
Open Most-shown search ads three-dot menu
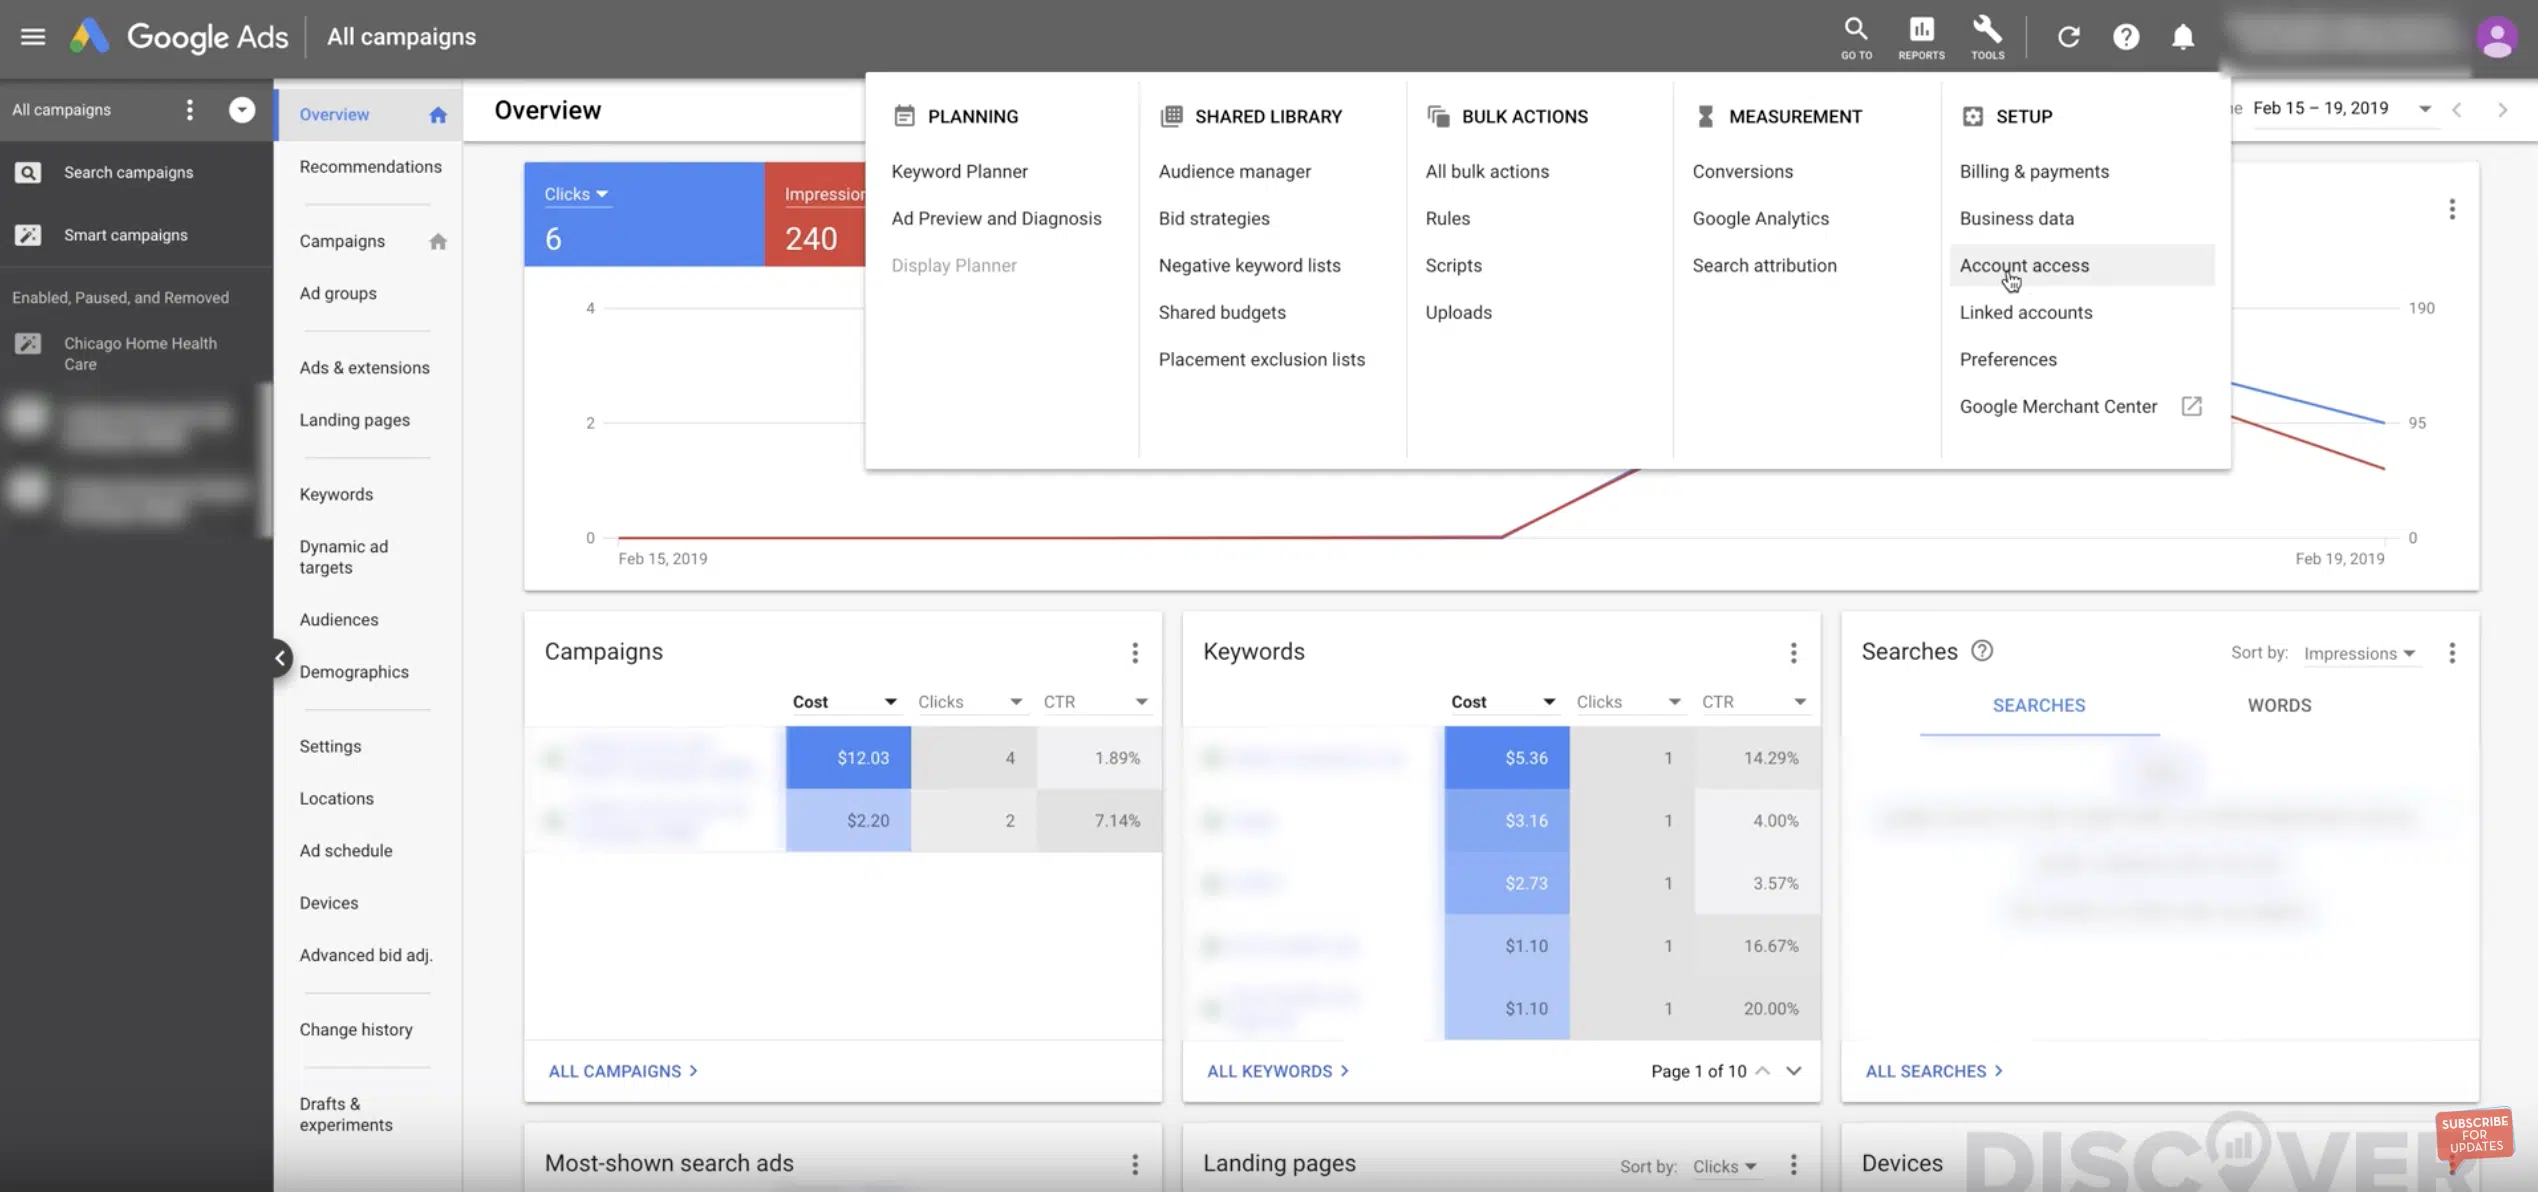[1134, 1164]
